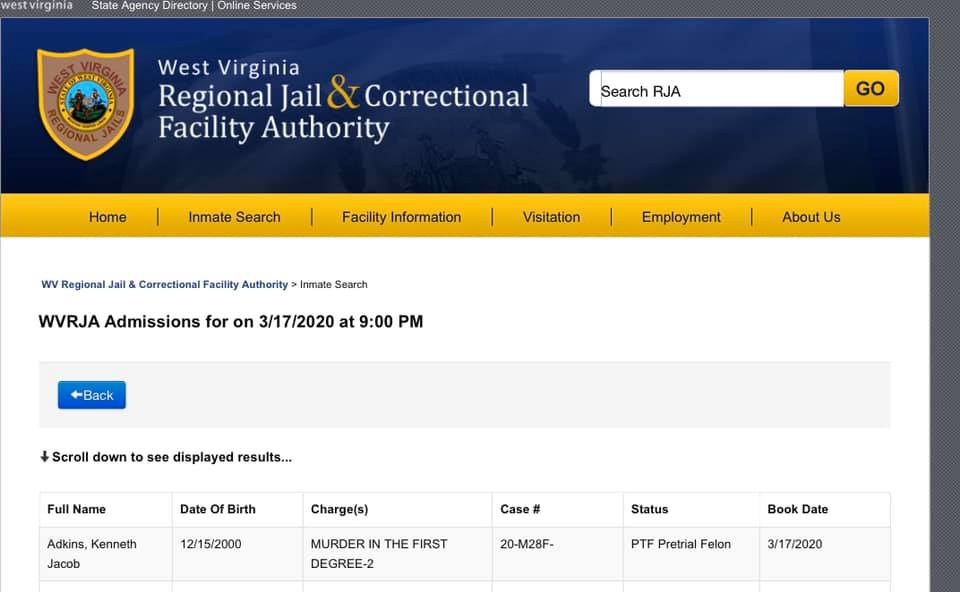Click the Date Of Birth column header

tap(218, 509)
